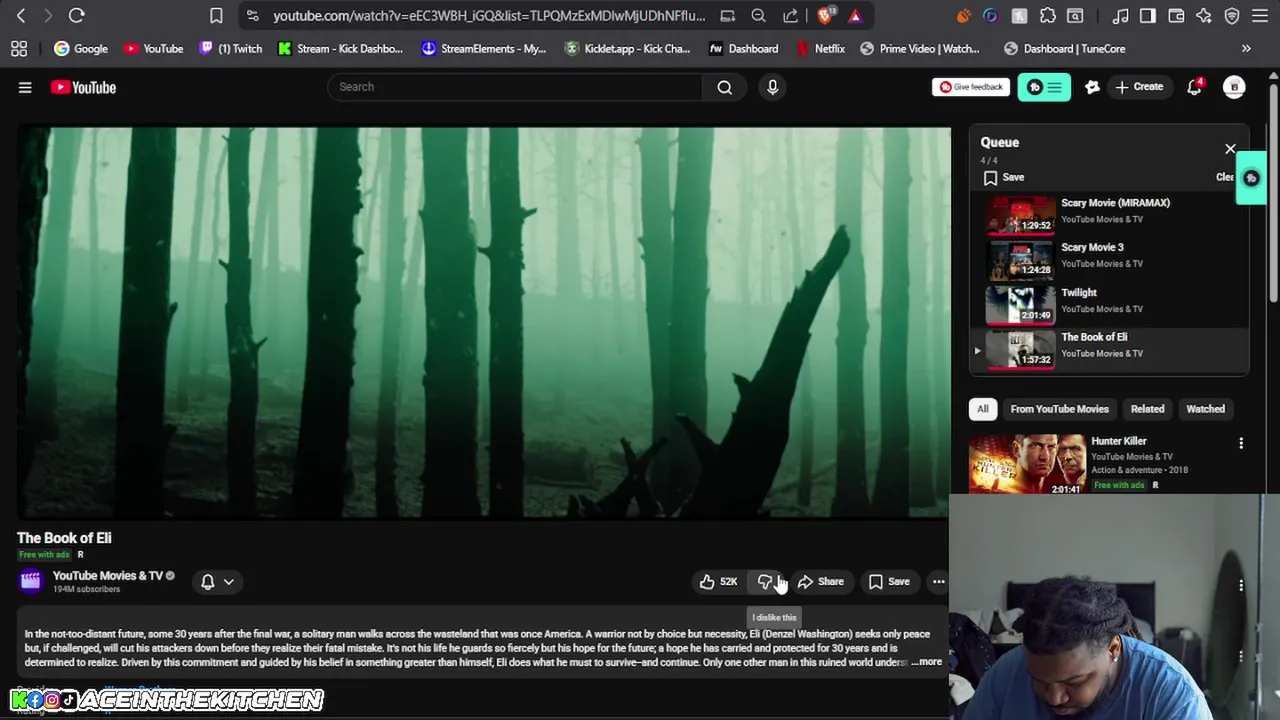Open the Leo AI sparkle icon
Screen dimensions: 1280x720
(1204, 15)
